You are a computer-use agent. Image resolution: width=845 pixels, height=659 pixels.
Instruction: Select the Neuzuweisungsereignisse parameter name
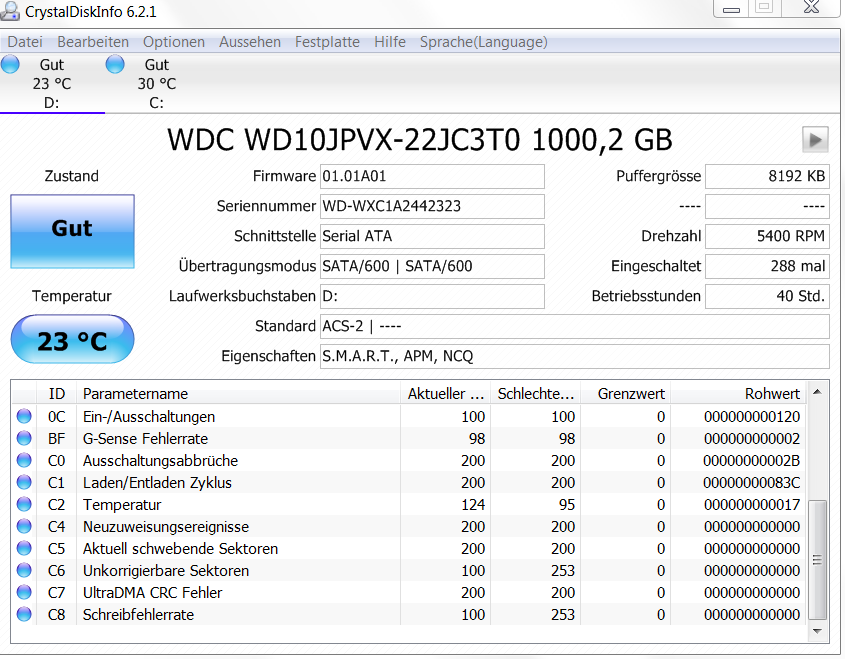point(165,526)
